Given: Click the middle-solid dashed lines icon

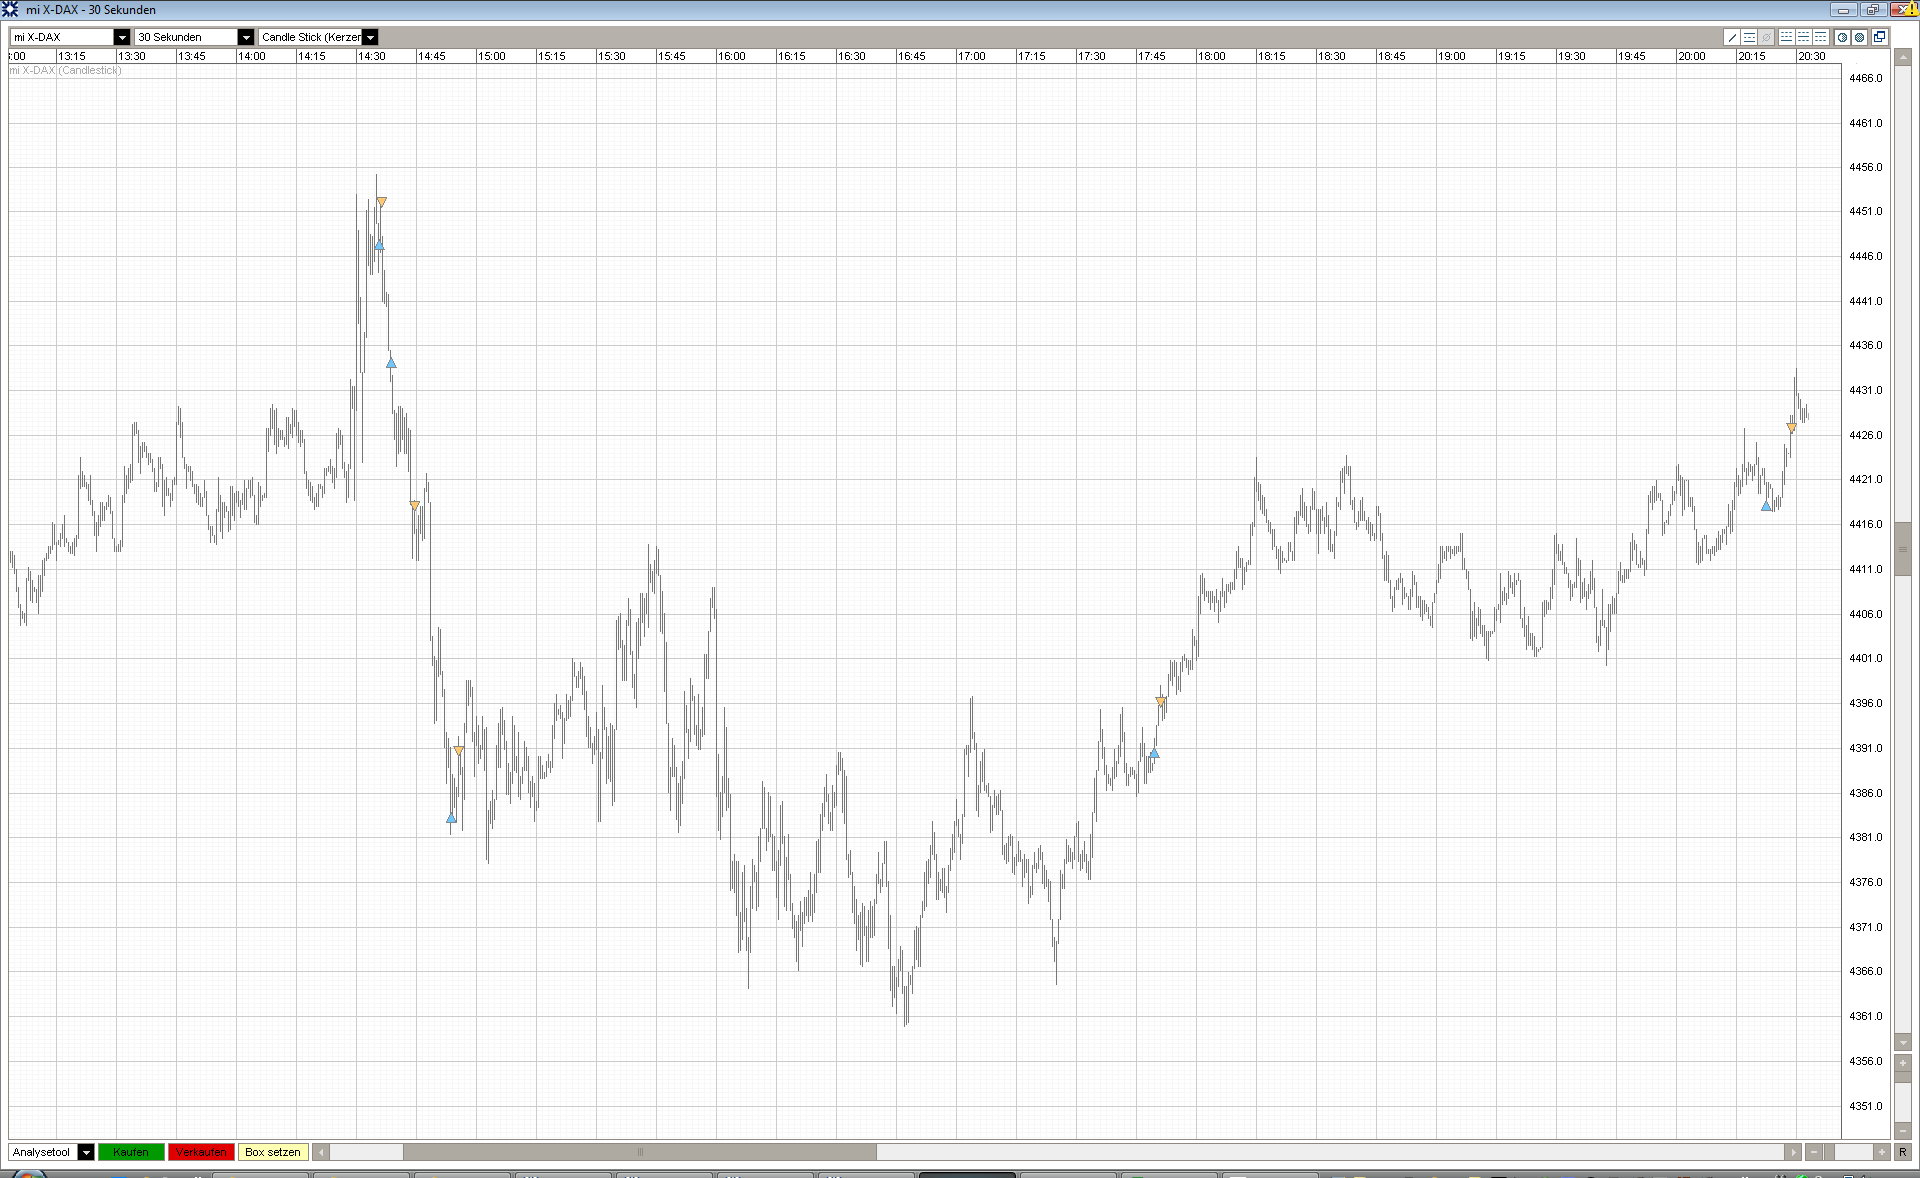Looking at the screenshot, I should 1803,37.
